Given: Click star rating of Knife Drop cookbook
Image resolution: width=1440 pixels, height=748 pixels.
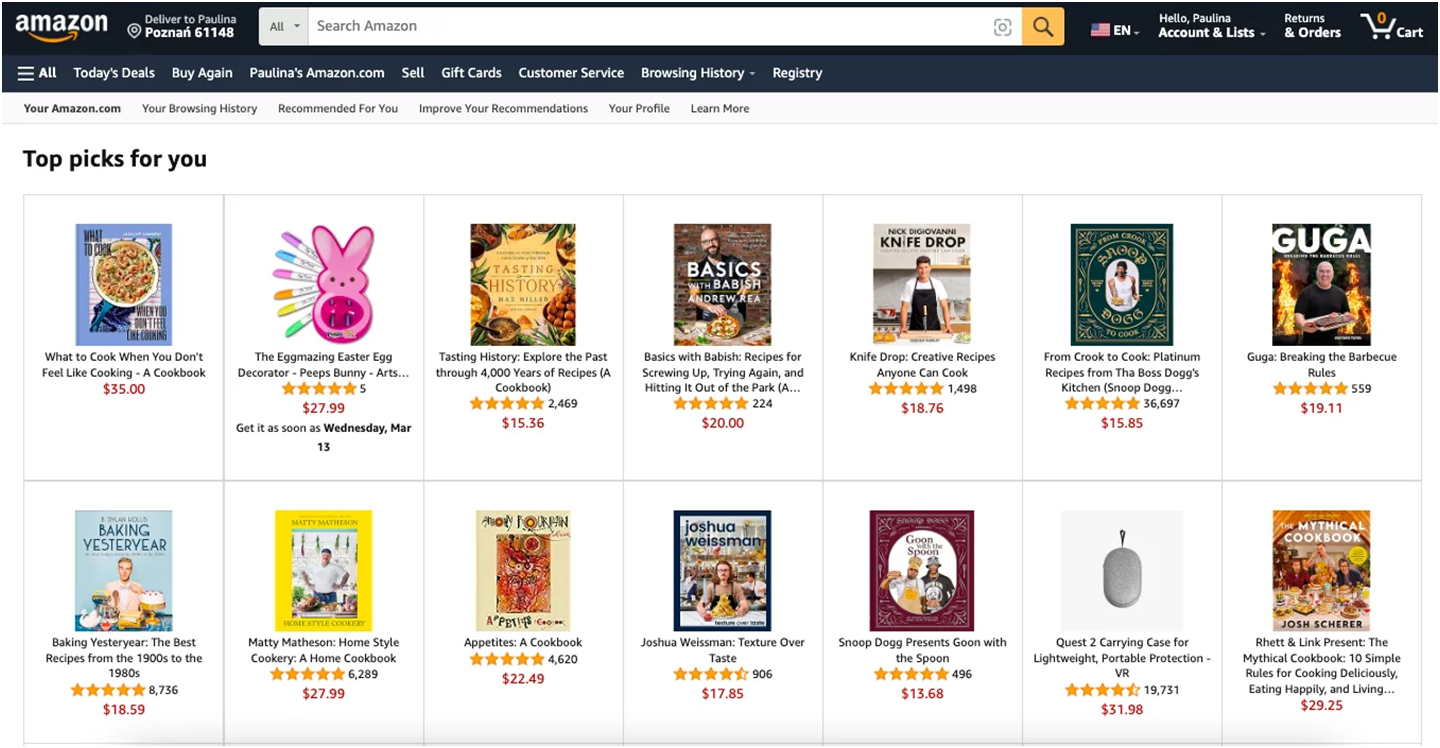Looking at the screenshot, I should (906, 389).
